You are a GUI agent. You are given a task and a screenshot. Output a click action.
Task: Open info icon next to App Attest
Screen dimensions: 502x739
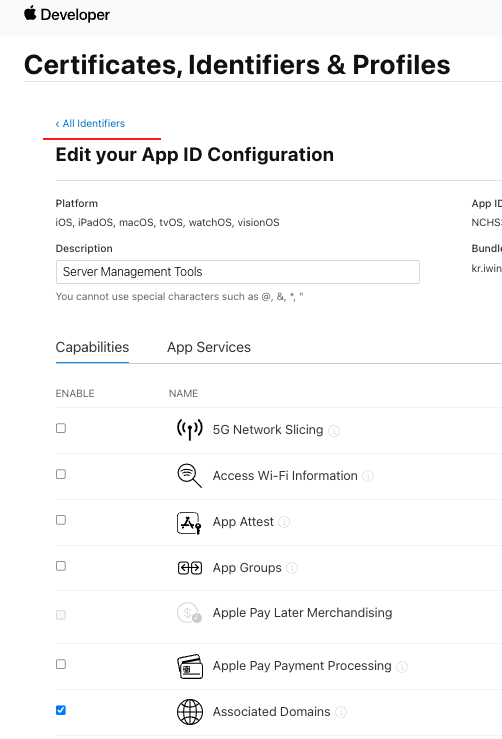point(284,522)
